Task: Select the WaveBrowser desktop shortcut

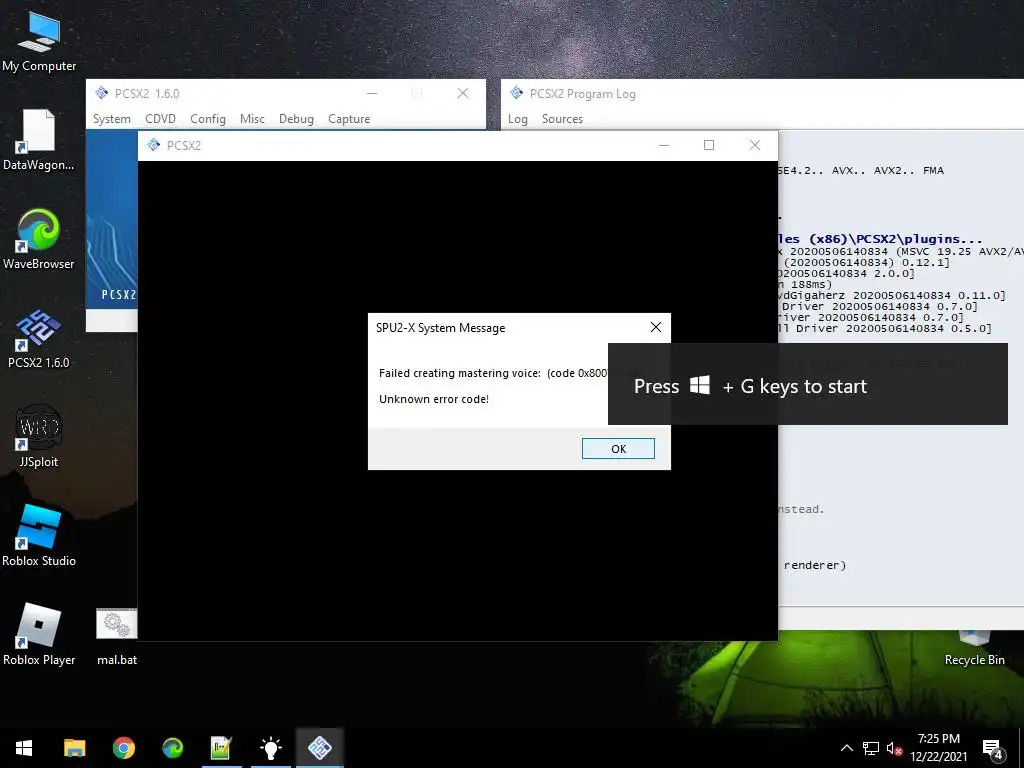Action: click(39, 239)
